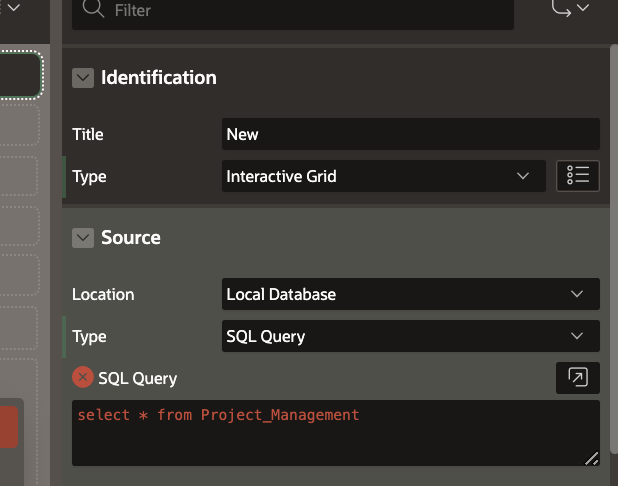Image resolution: width=618 pixels, height=486 pixels.
Task: Click the resize handle of SQL Query box
Action: point(592,458)
